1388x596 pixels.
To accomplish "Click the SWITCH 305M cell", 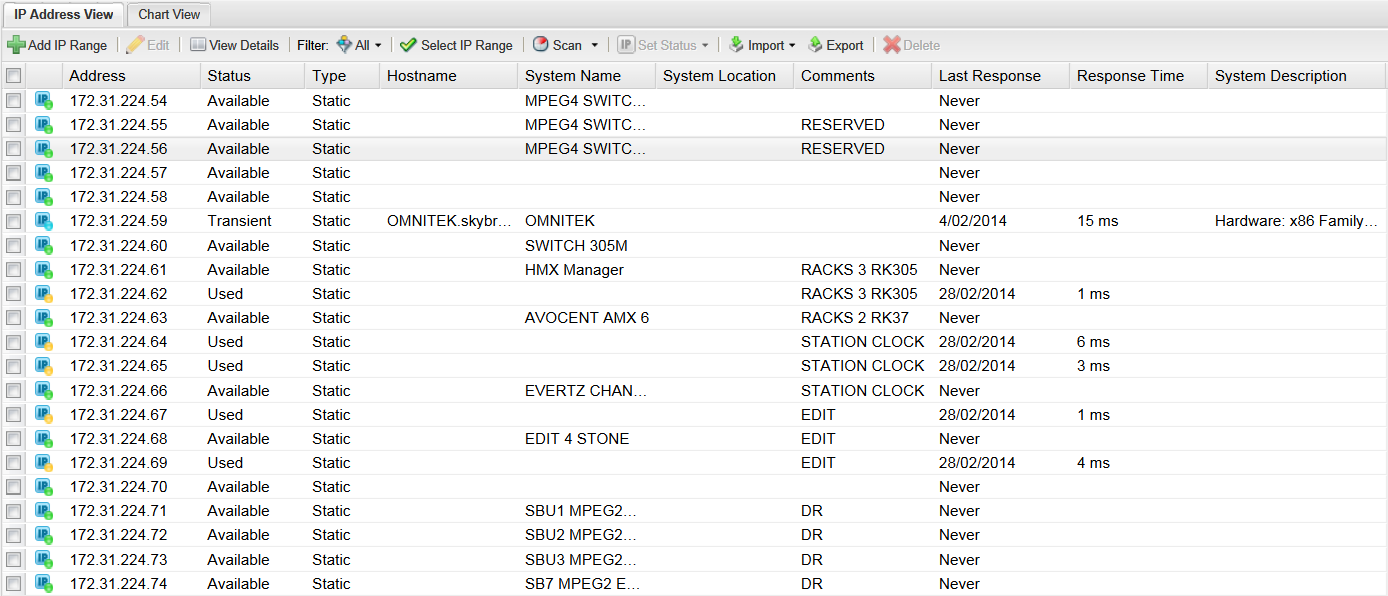I will (x=576, y=246).
